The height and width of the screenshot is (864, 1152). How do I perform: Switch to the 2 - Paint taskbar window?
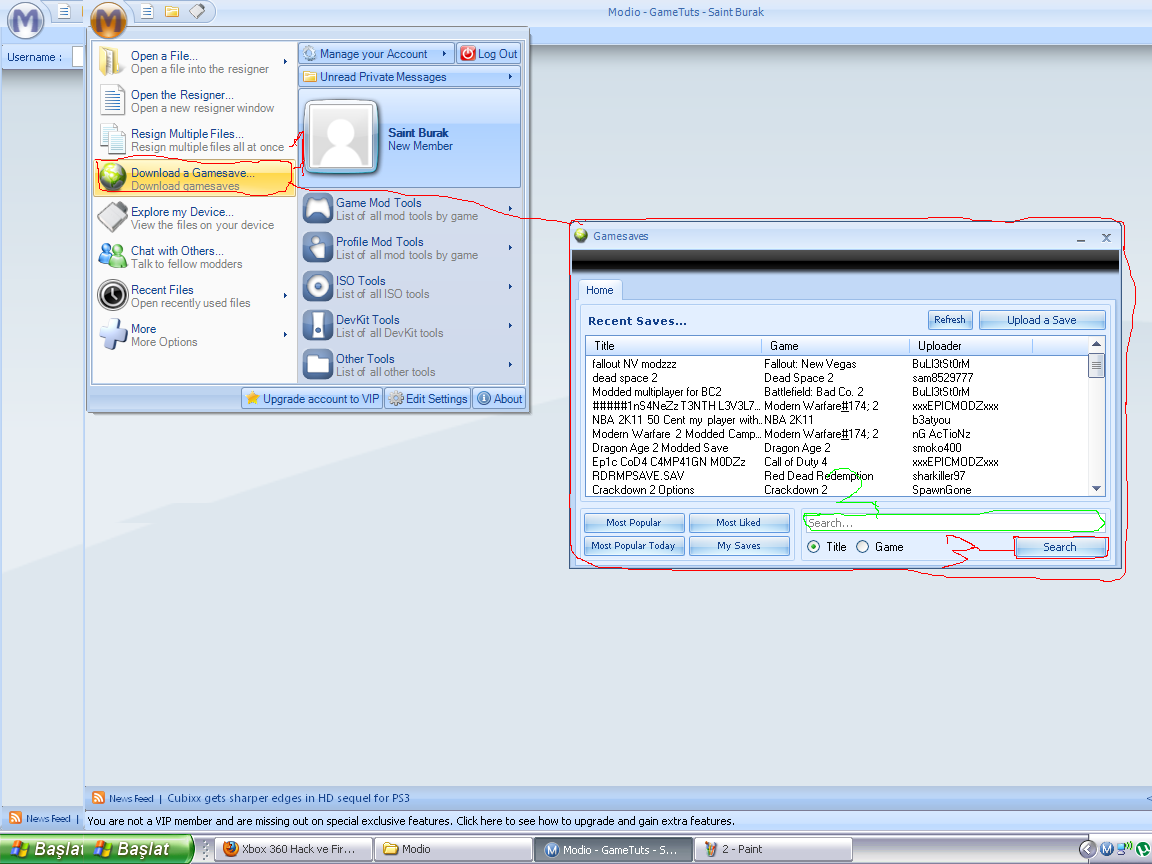tap(773, 849)
